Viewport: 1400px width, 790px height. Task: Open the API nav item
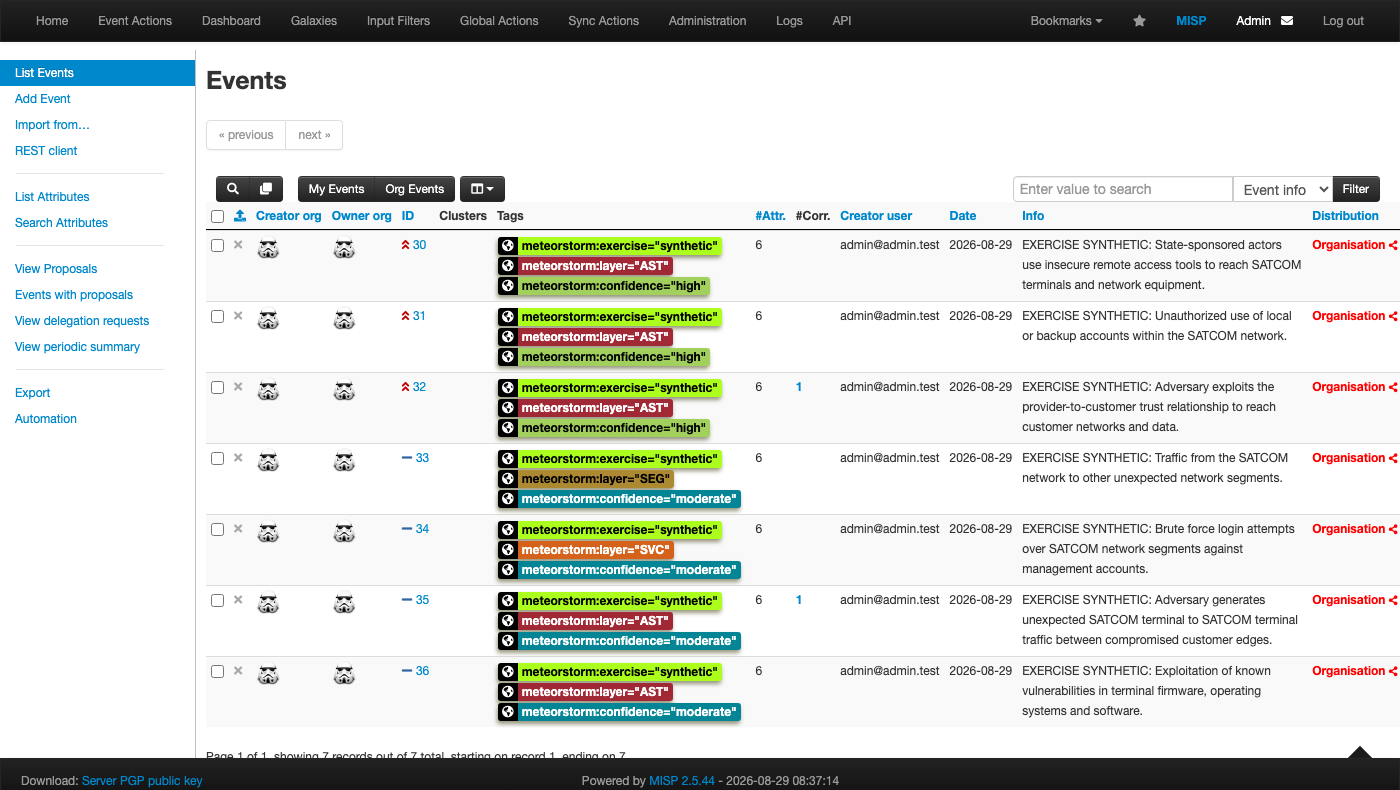(842, 21)
